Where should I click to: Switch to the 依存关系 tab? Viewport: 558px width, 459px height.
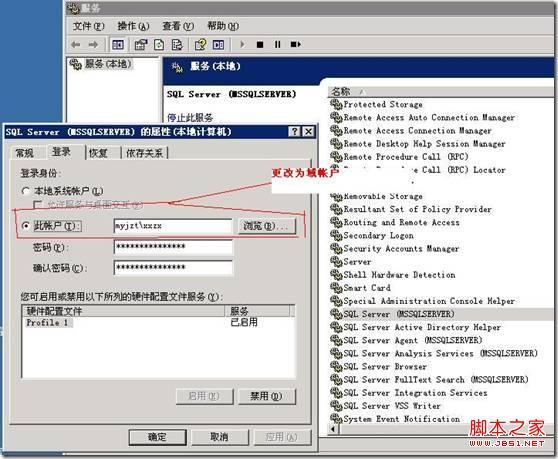(x=144, y=153)
